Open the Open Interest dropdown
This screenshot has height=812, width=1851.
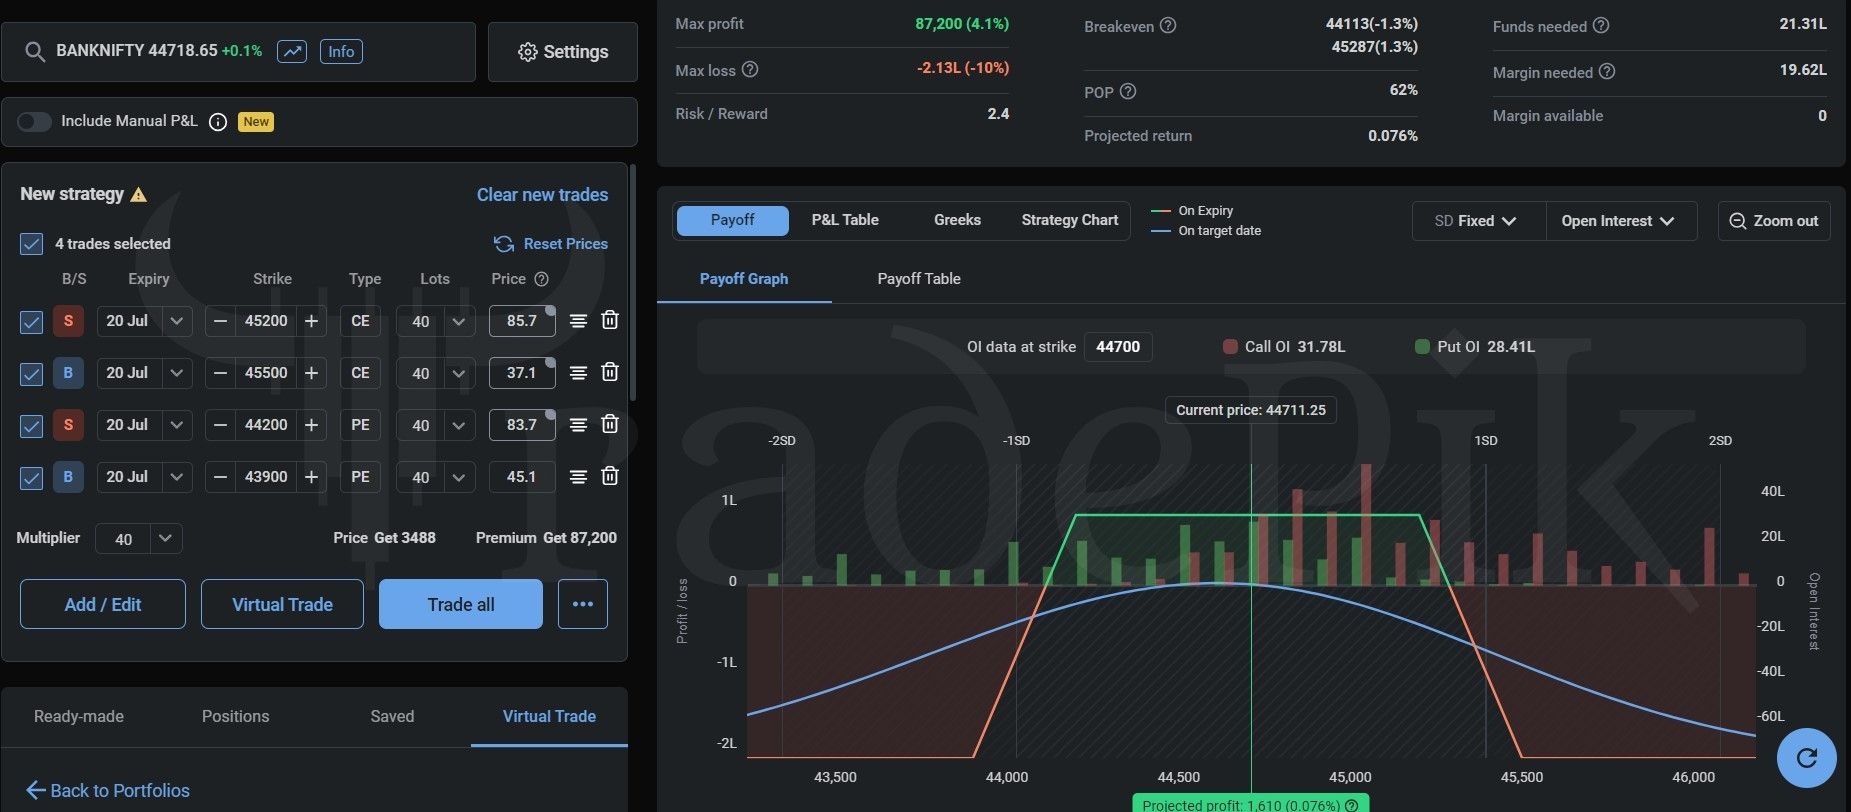point(1618,221)
